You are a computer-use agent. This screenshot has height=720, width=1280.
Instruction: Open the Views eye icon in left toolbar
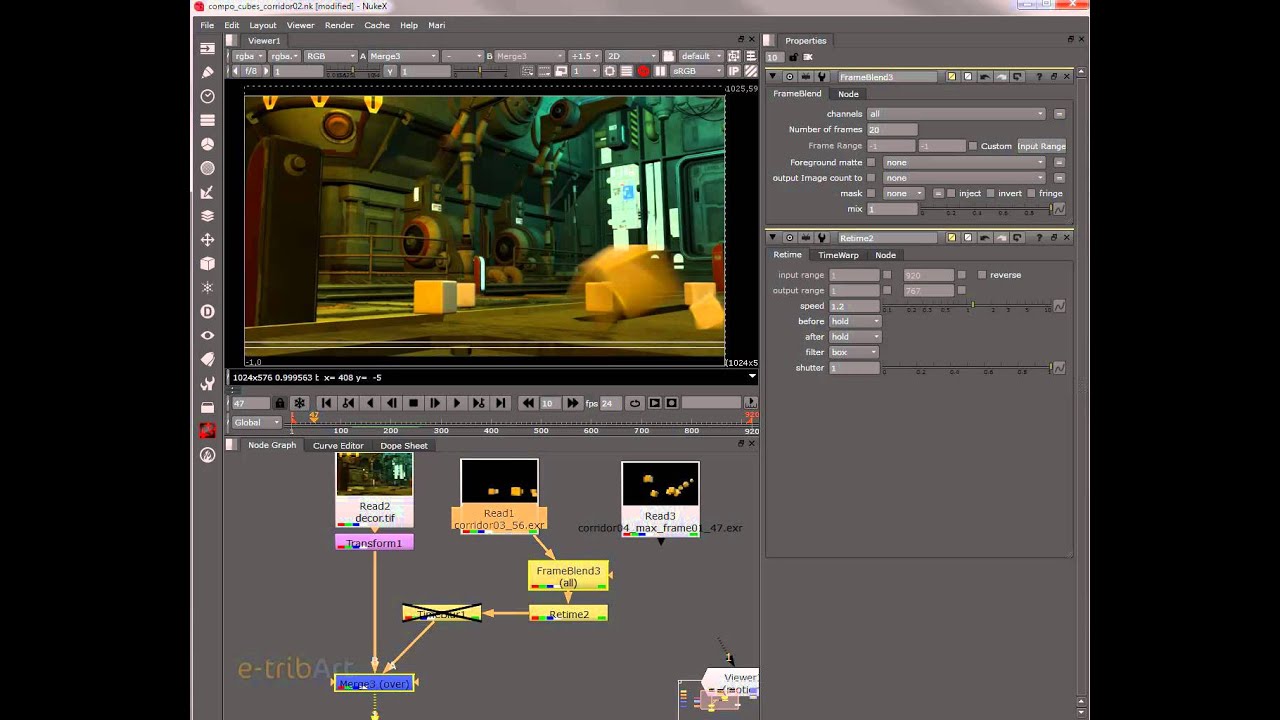pos(207,335)
